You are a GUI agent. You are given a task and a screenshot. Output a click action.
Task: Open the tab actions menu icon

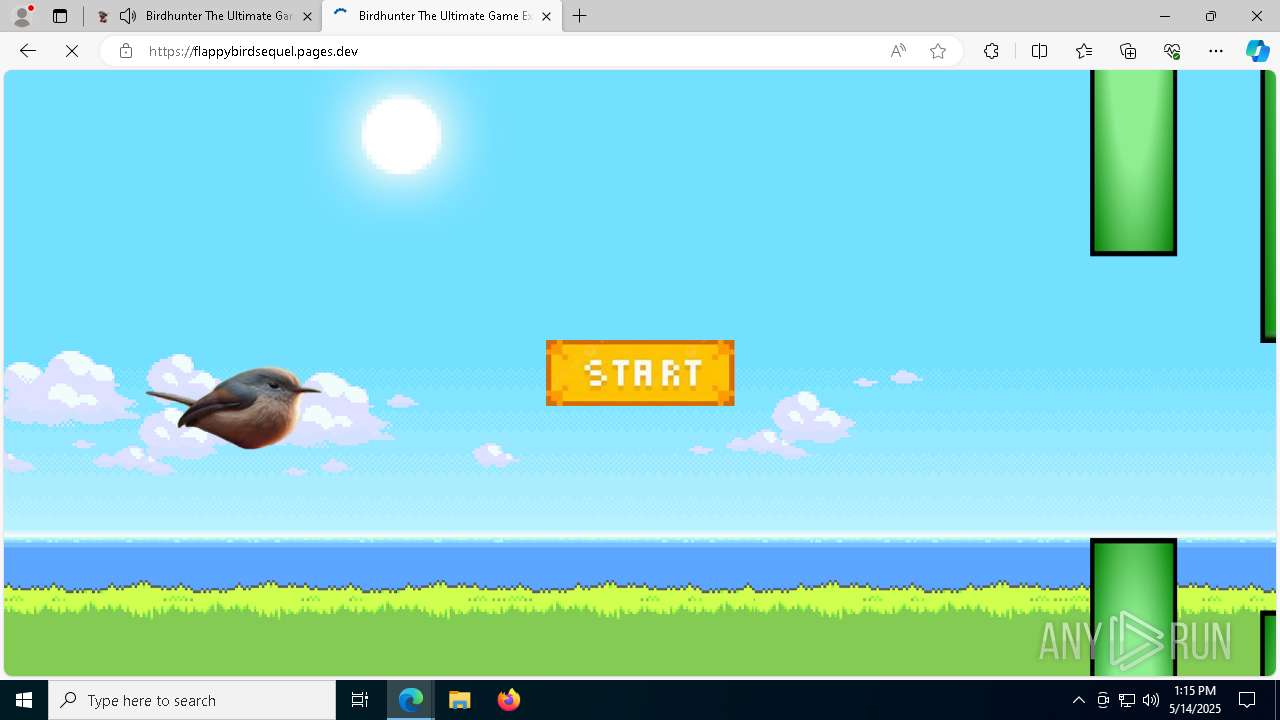click(x=60, y=16)
